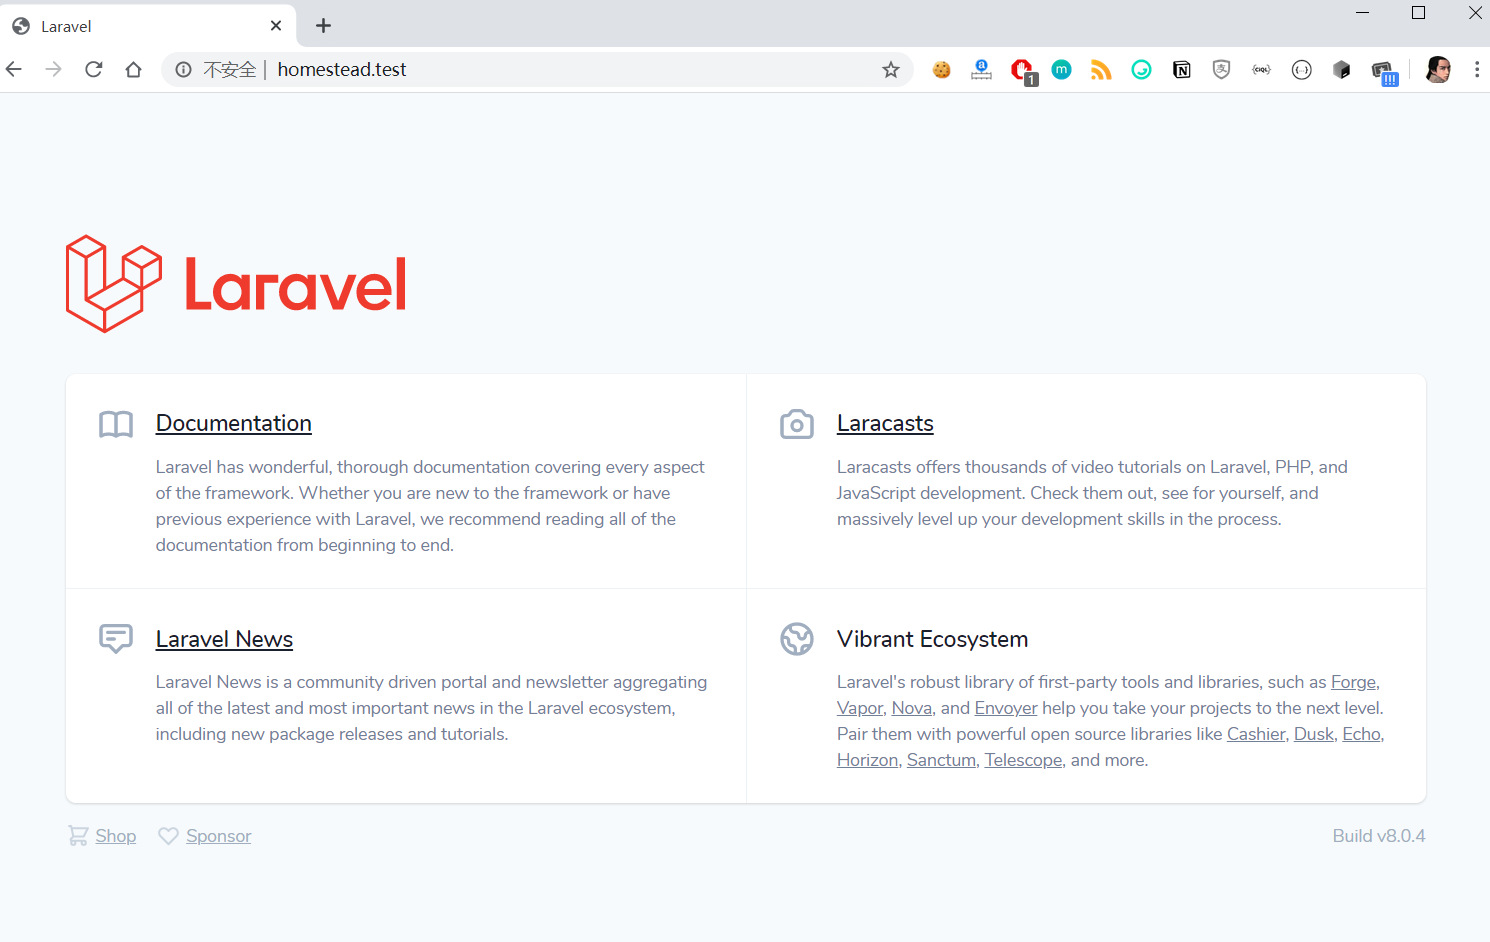Follow the Envoyer link
1490x942 pixels.
(x=1006, y=708)
